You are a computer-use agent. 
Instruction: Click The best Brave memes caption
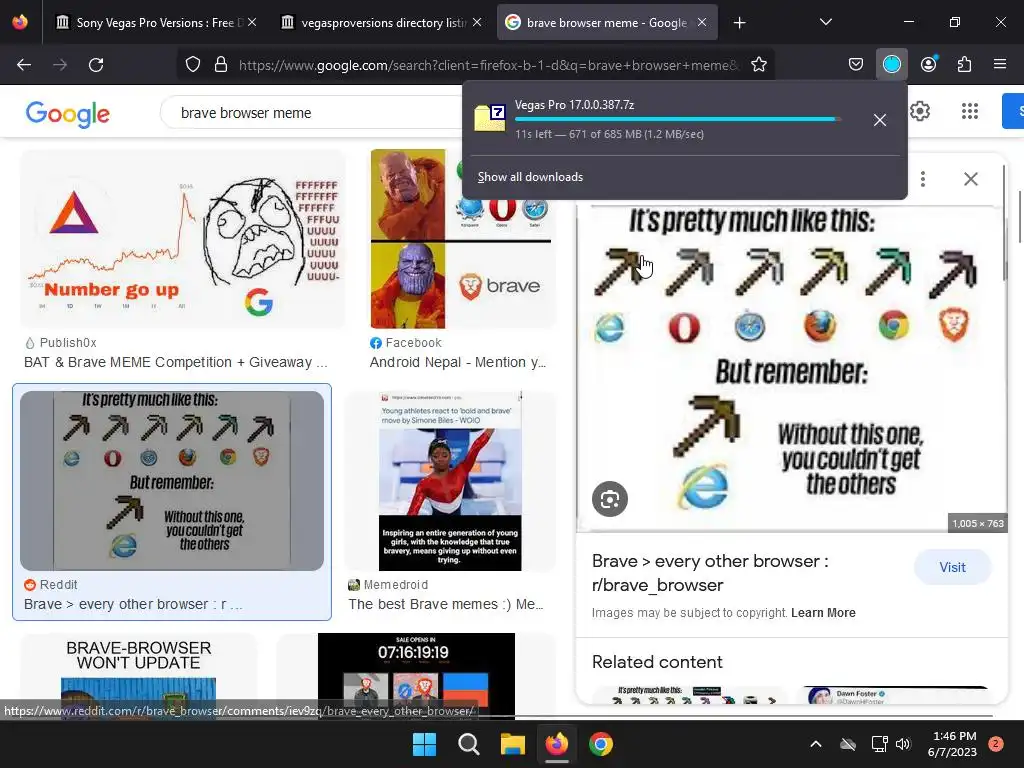coord(445,605)
